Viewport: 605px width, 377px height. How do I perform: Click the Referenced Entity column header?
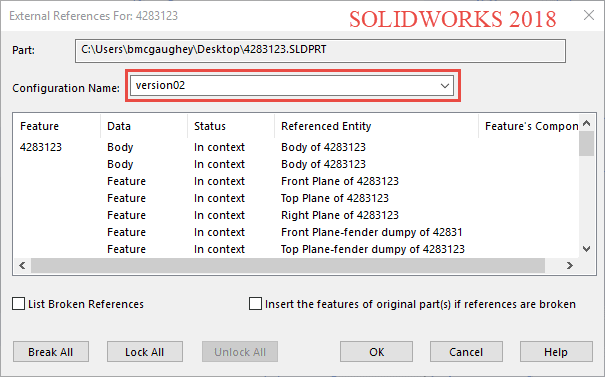point(376,126)
